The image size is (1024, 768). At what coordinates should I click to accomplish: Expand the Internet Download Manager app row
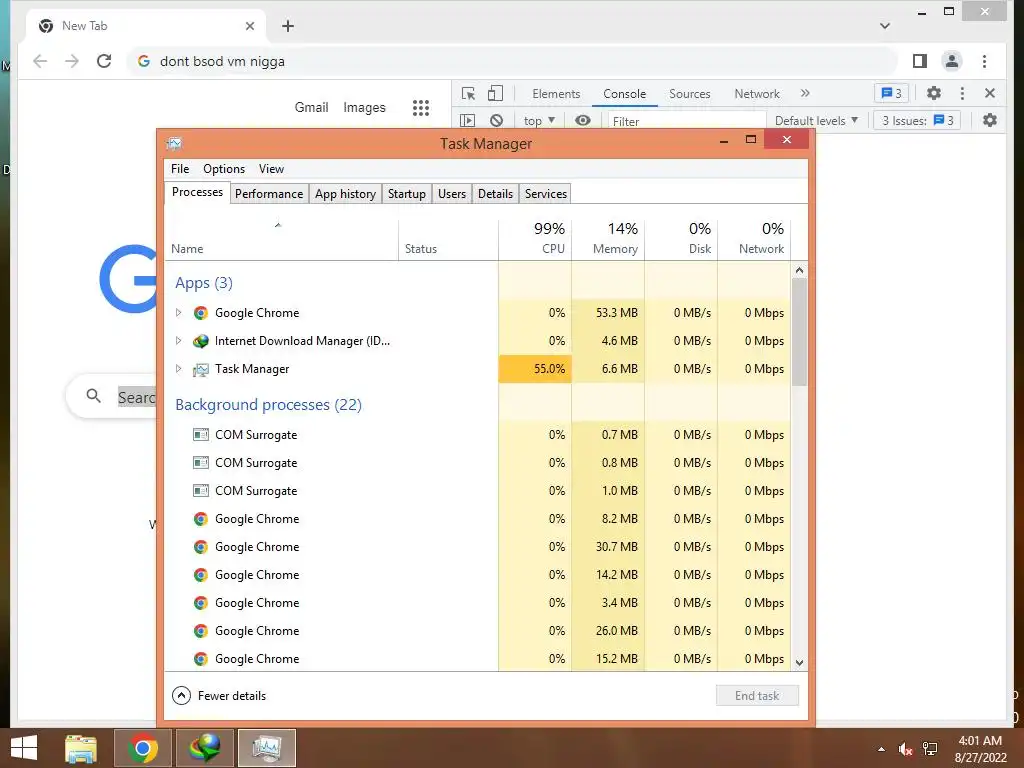[x=178, y=341]
